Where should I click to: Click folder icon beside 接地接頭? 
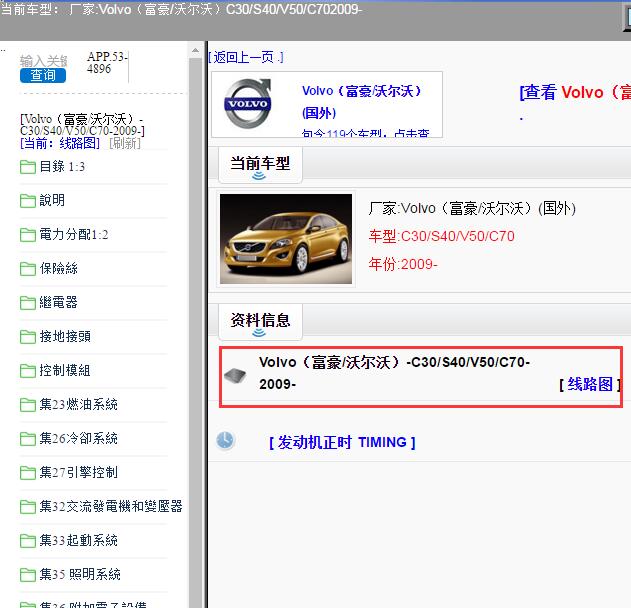point(28,336)
